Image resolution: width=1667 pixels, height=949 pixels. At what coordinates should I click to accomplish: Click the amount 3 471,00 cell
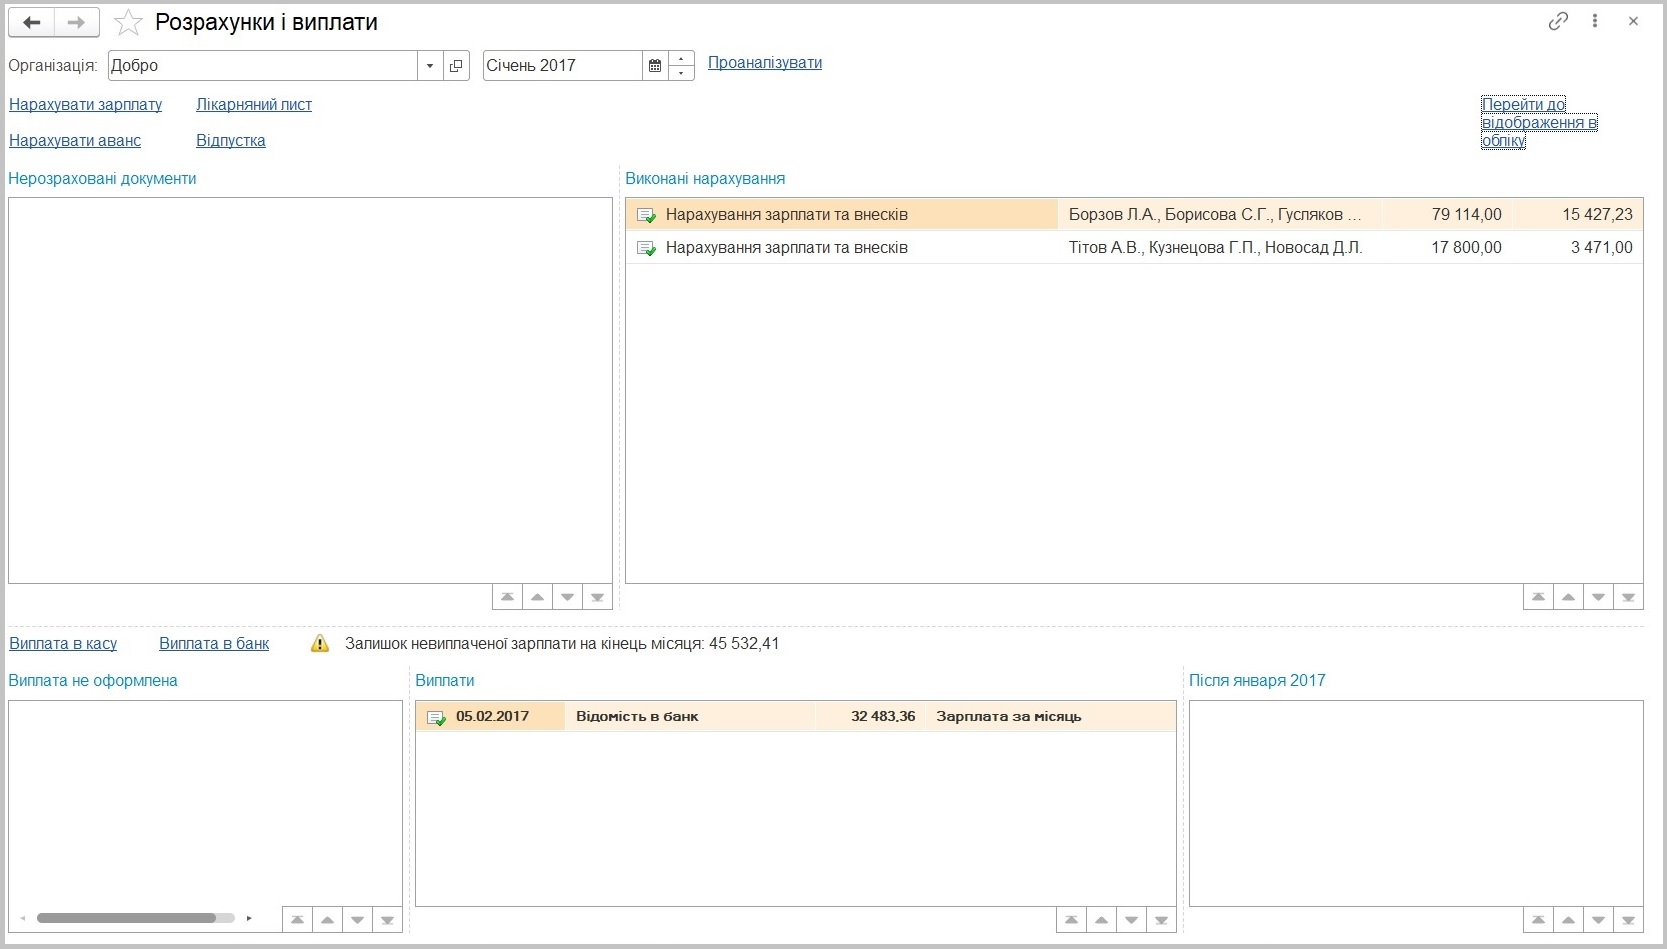click(x=1577, y=247)
